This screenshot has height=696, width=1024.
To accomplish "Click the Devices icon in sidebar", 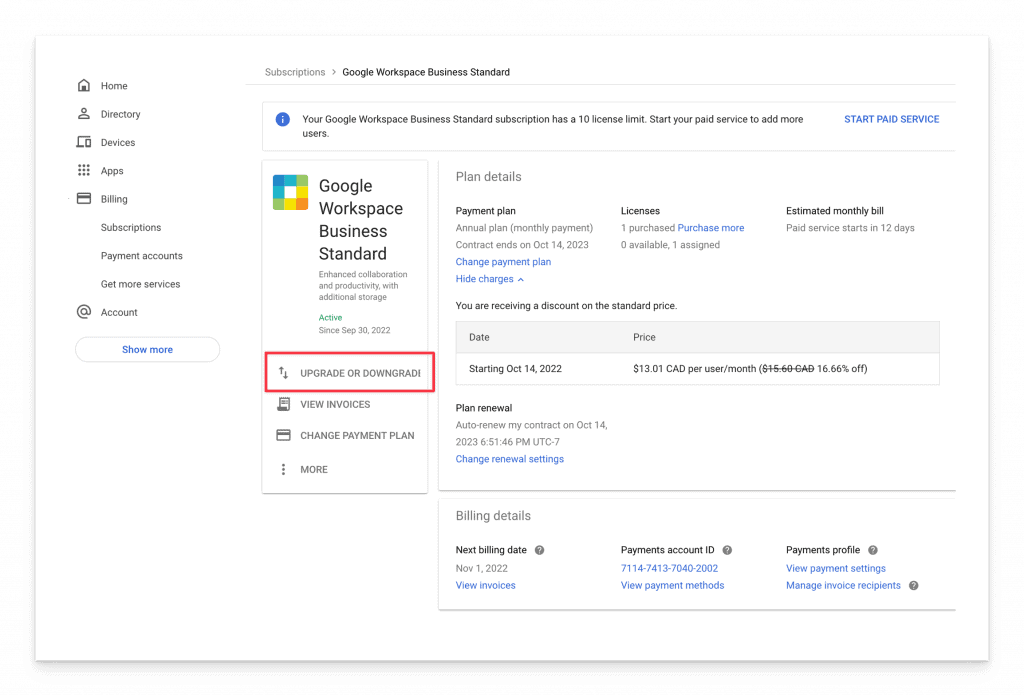I will (x=84, y=142).
